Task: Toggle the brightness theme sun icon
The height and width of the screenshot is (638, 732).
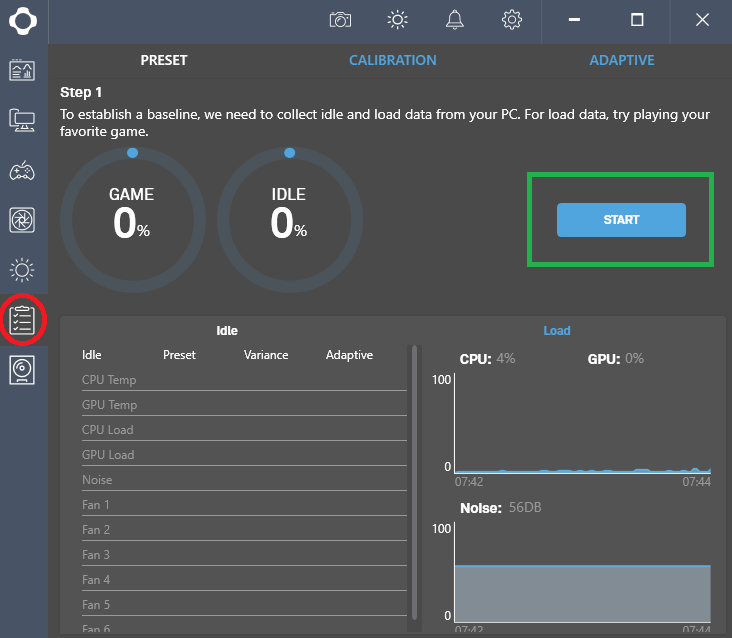Action: coord(397,20)
